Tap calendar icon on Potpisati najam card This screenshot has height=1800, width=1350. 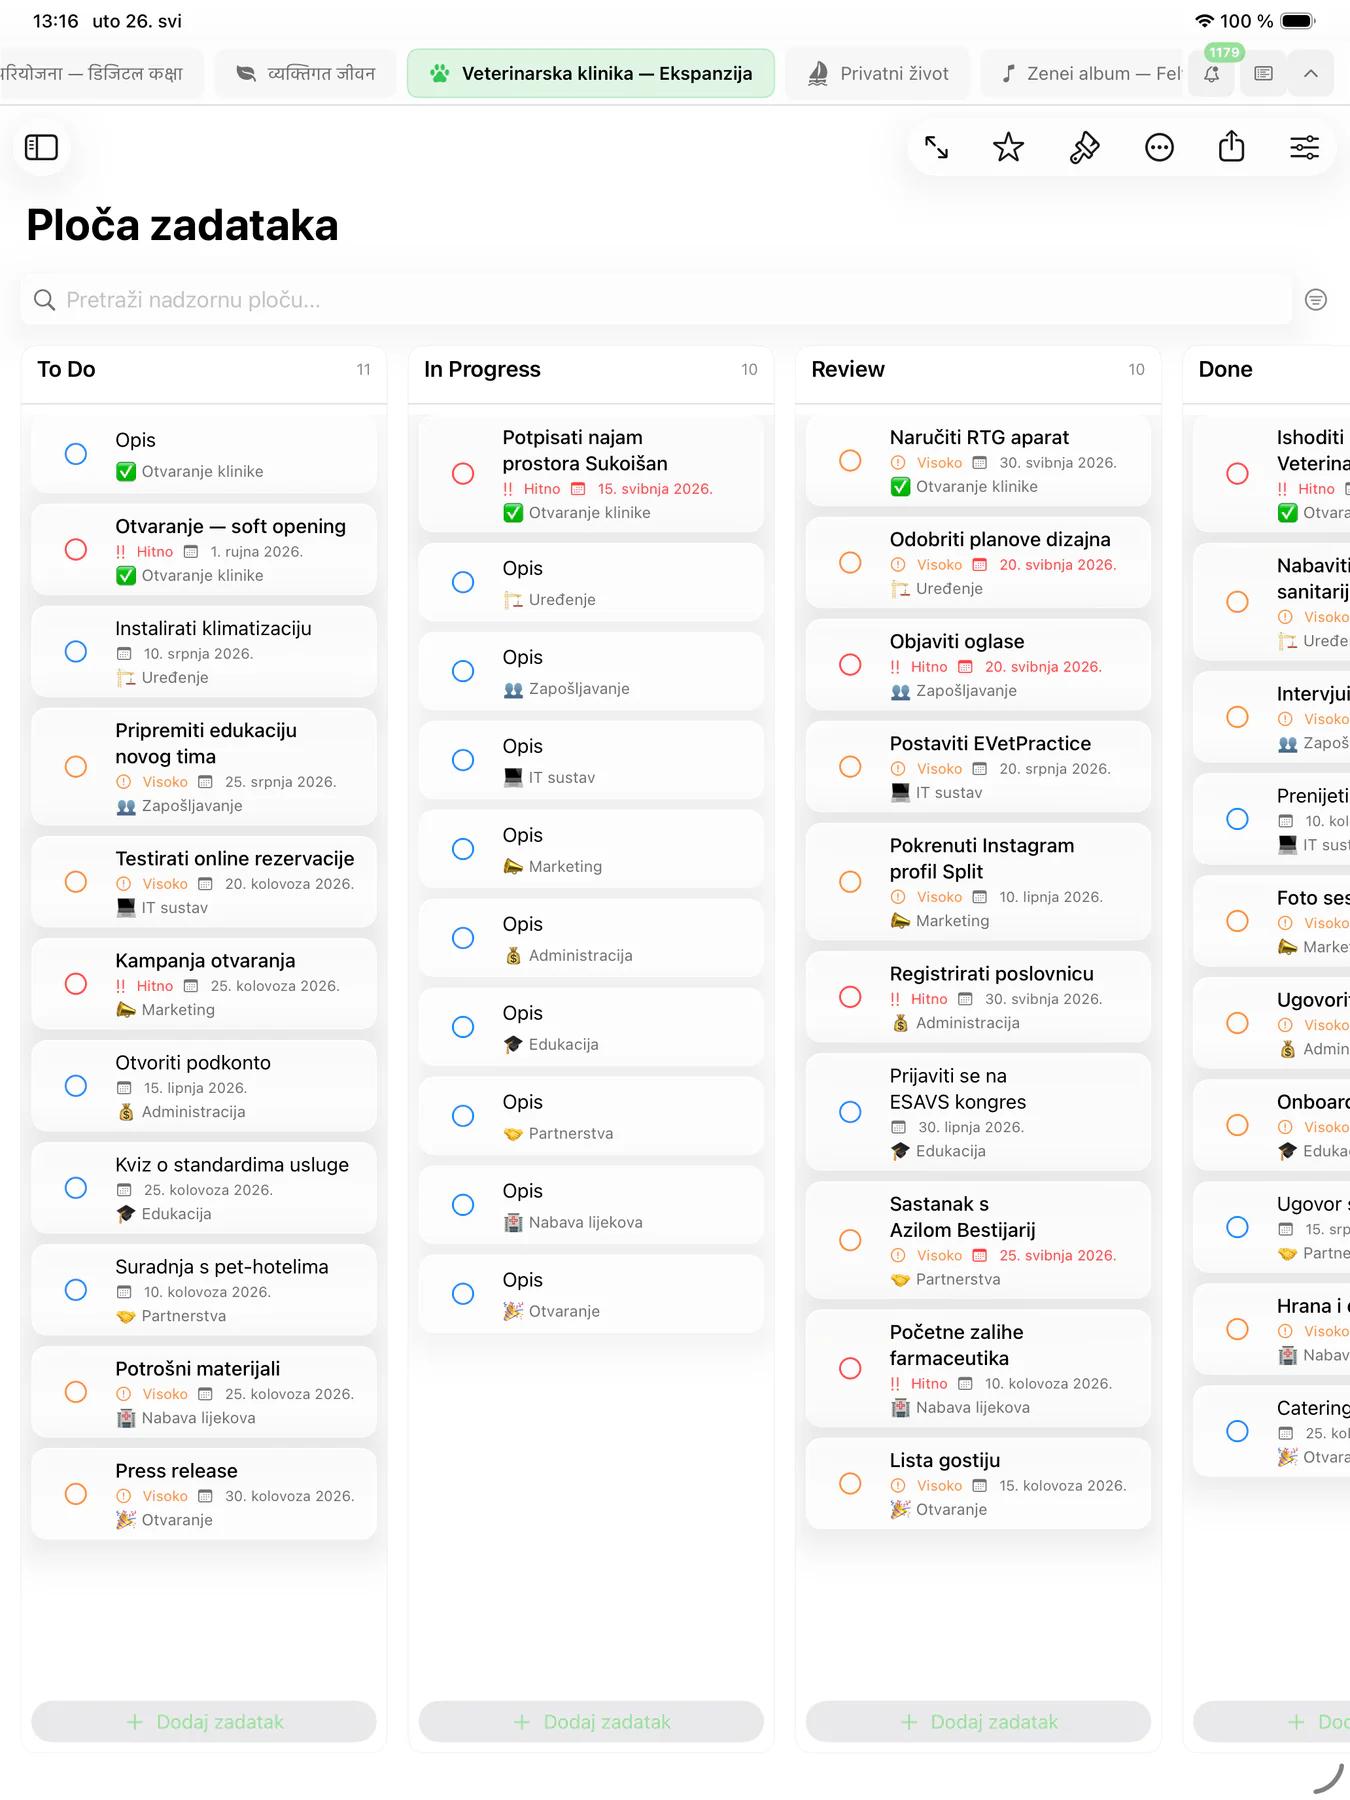578,489
